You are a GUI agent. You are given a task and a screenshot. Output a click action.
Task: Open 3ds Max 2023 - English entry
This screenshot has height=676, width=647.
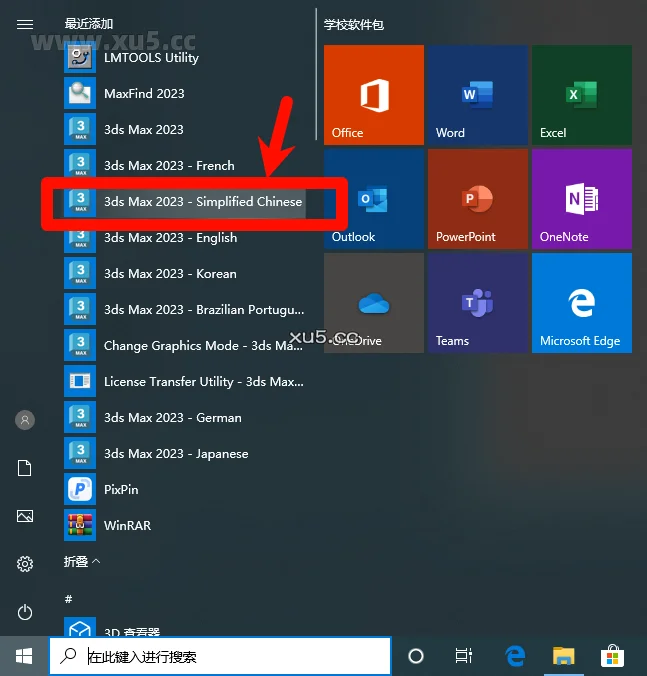tap(170, 238)
